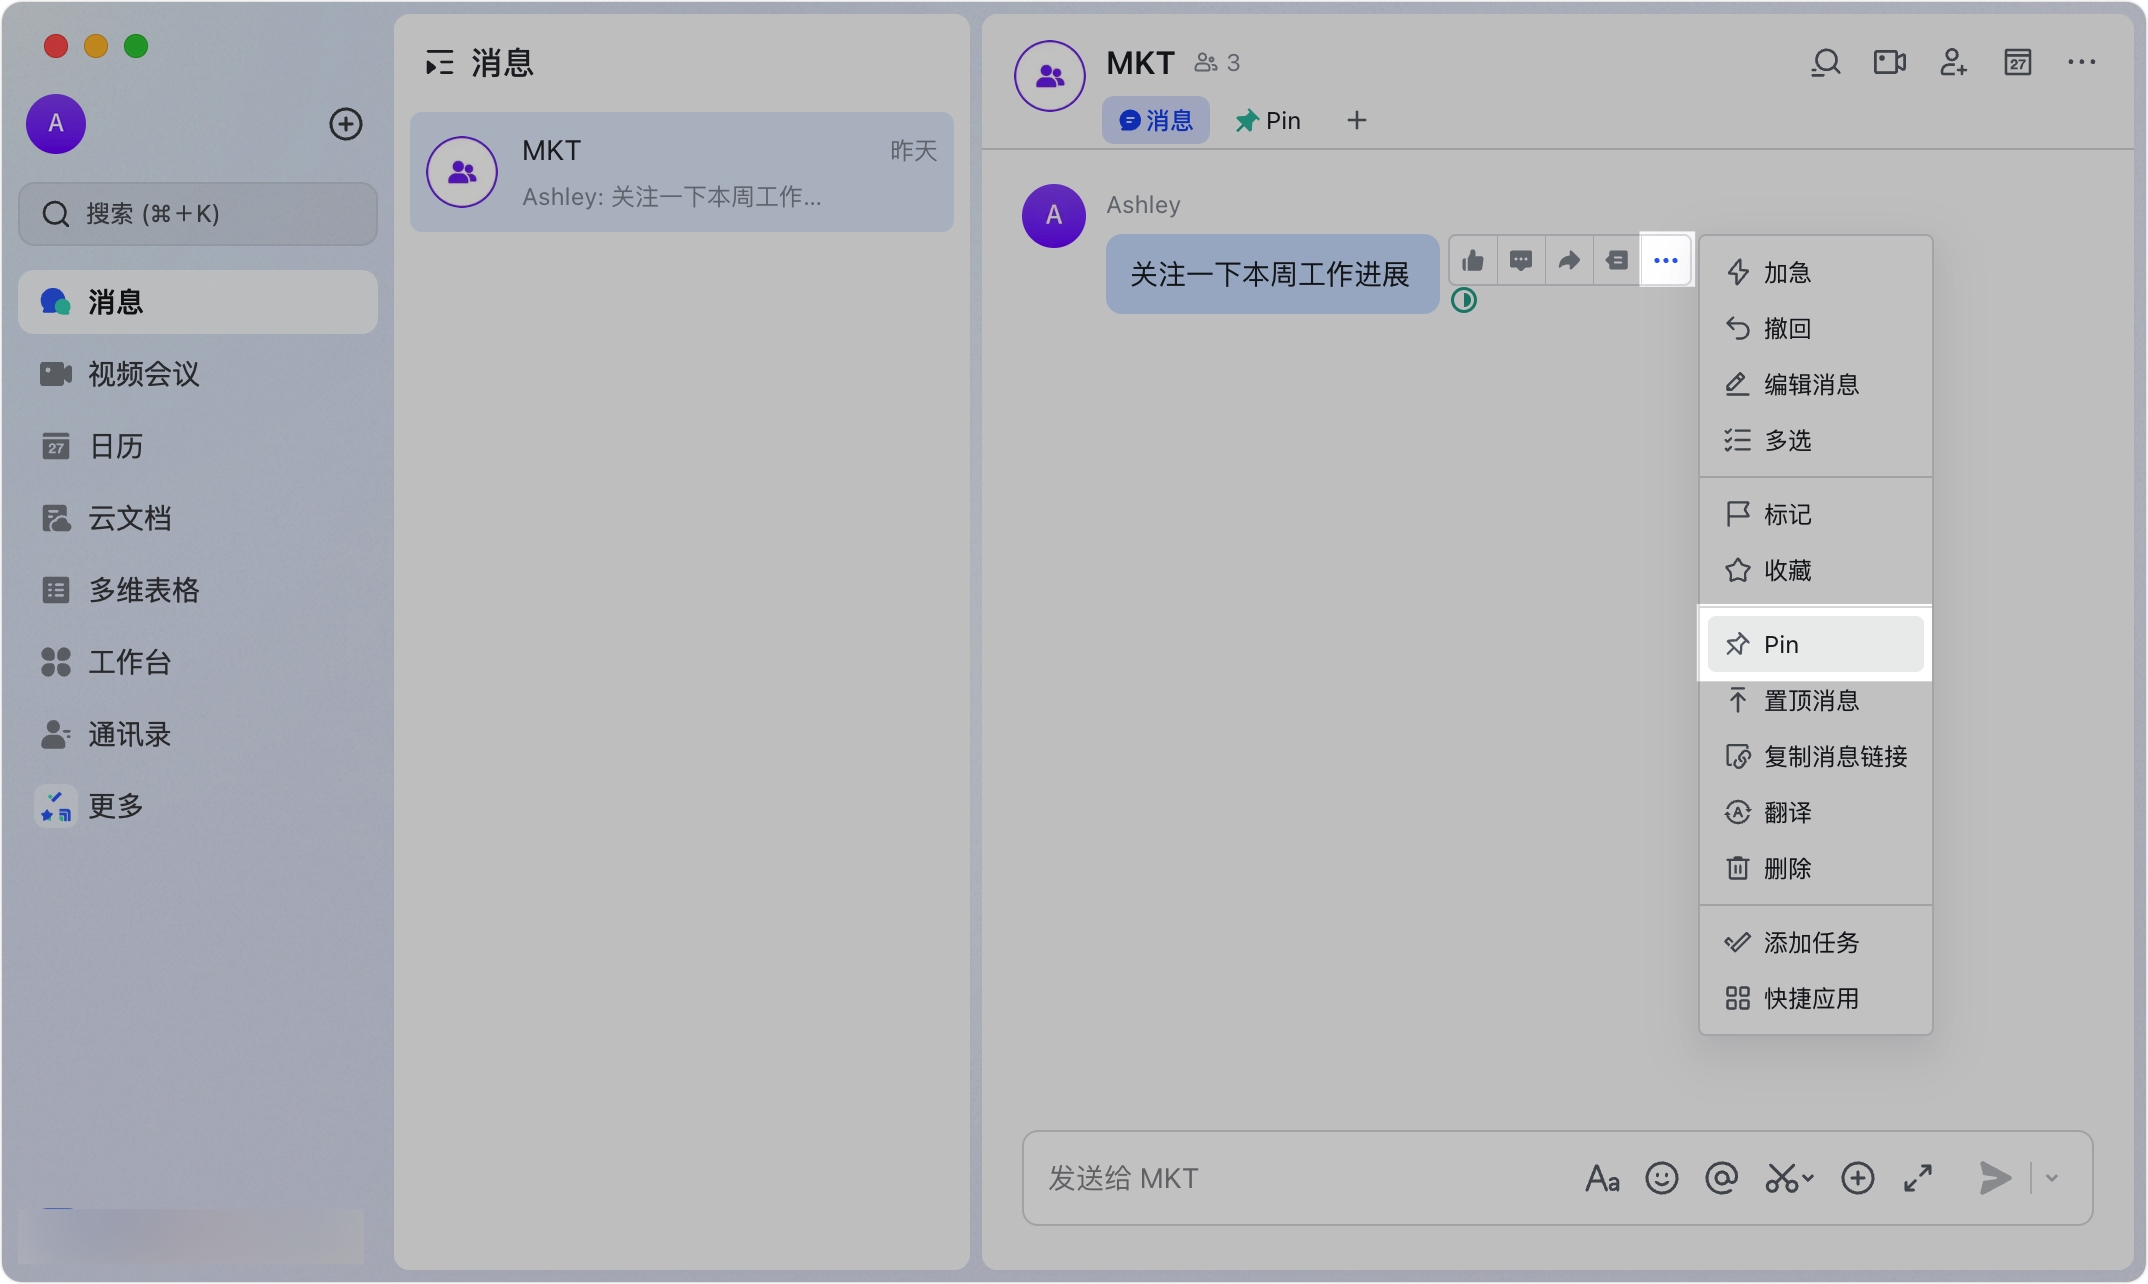The width and height of the screenshot is (2148, 1284).
Task: Click the MKT group avatar in chat header
Action: 1050,76
